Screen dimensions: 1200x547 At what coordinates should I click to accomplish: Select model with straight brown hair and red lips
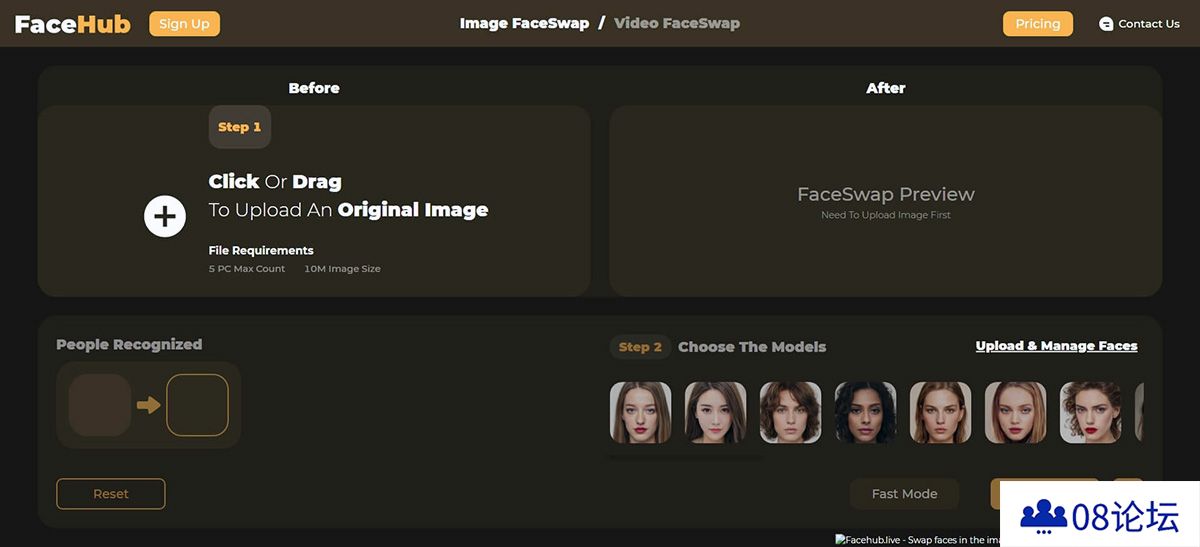(641, 412)
